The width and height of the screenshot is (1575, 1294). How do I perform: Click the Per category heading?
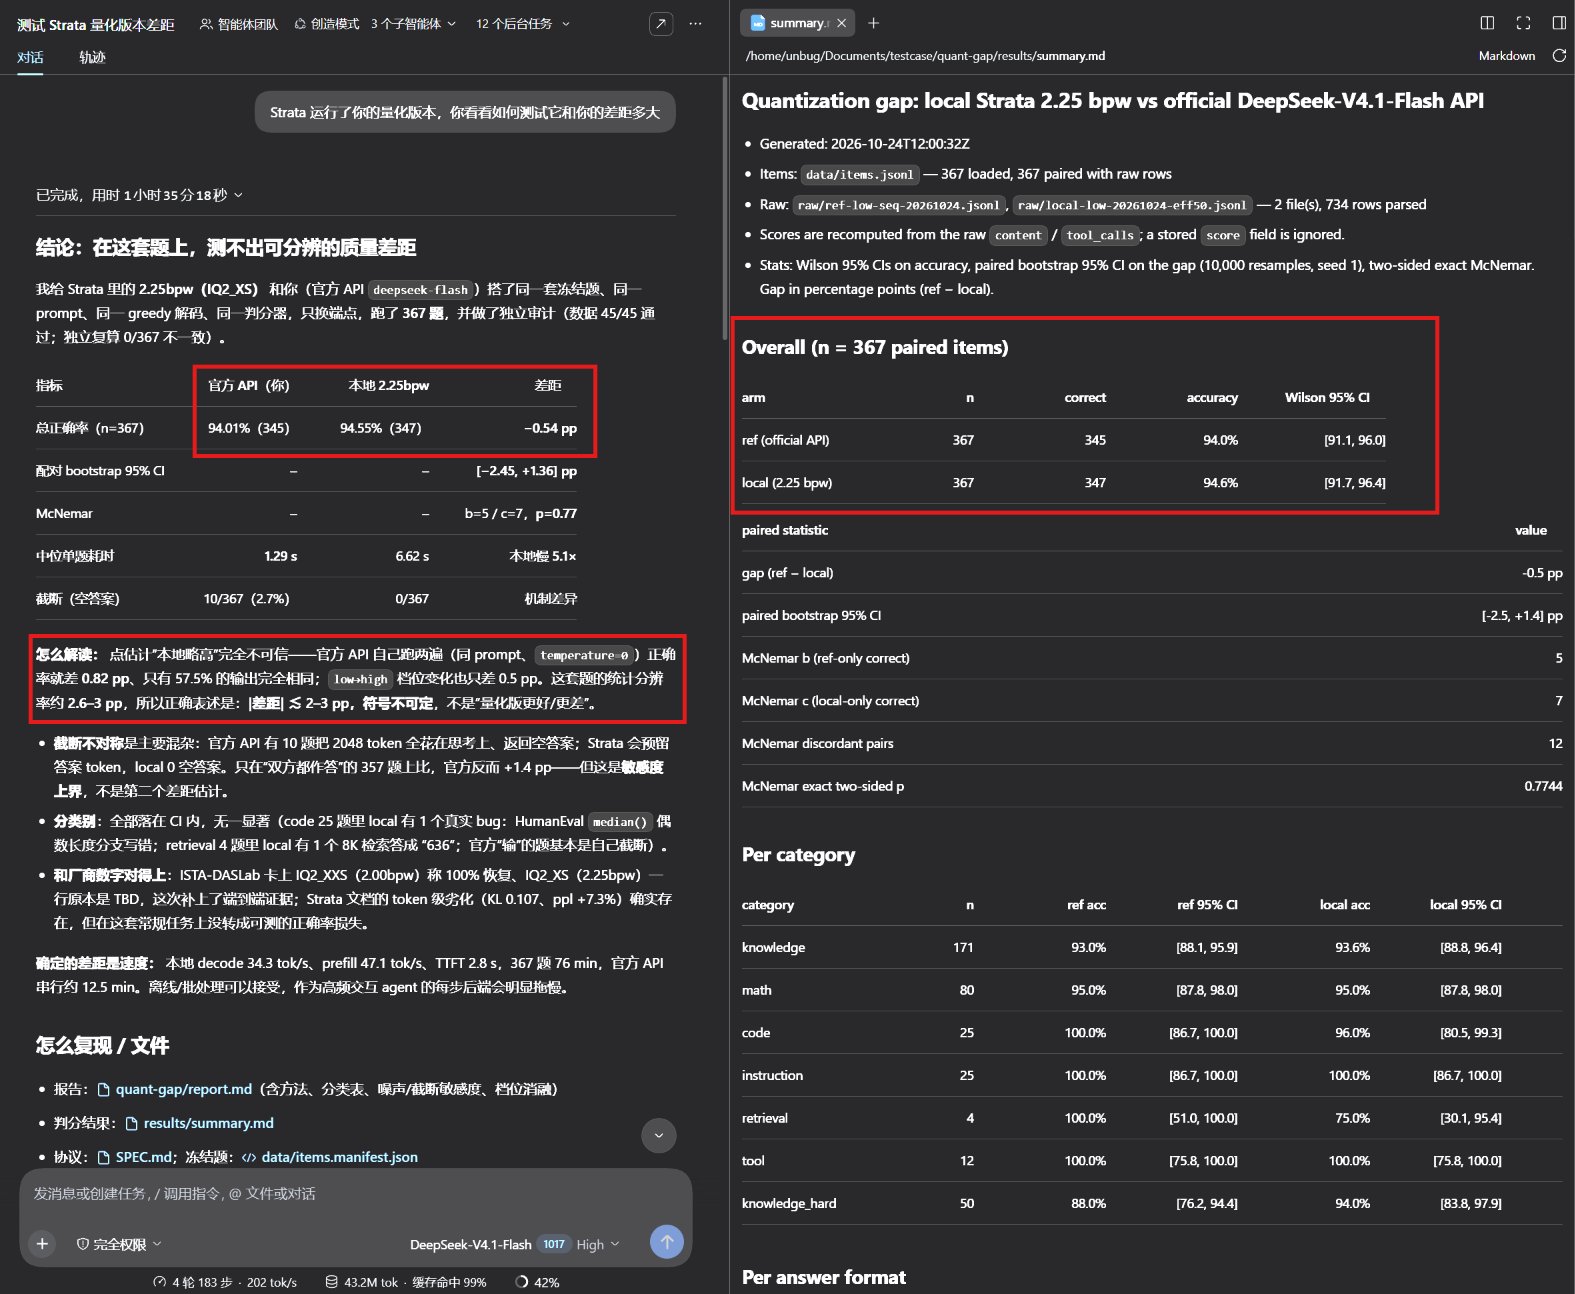click(x=798, y=855)
